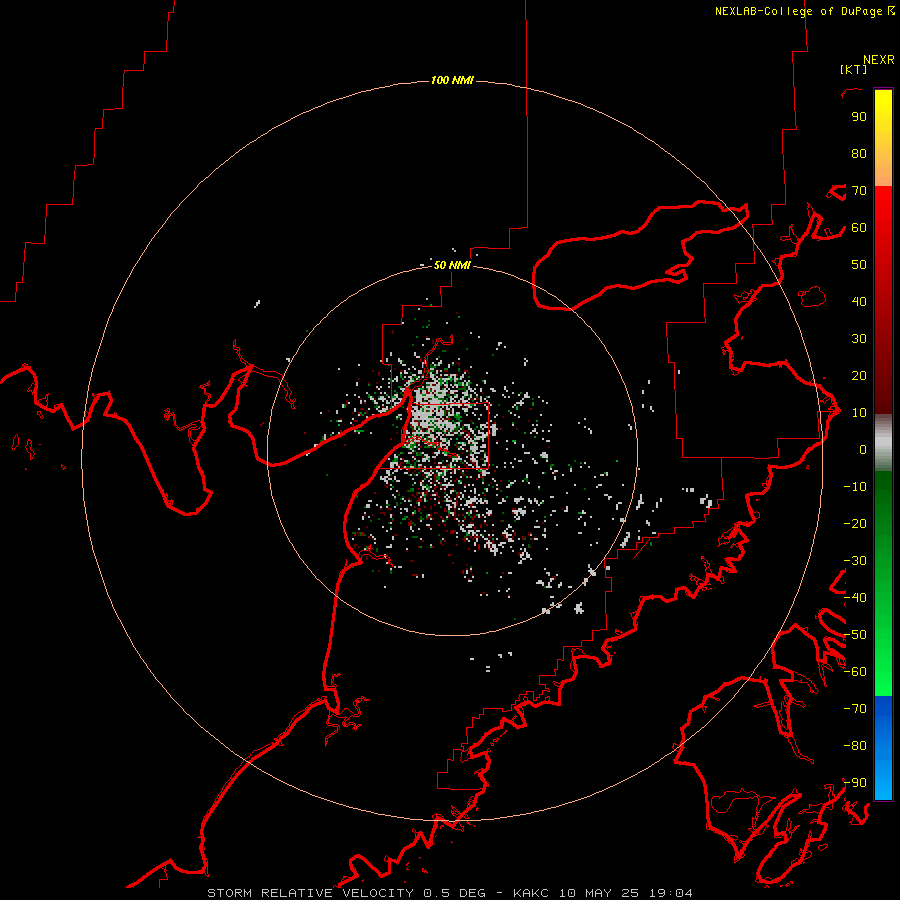Click the 50 NMI range ring label
The image size is (900, 900).
(452, 265)
